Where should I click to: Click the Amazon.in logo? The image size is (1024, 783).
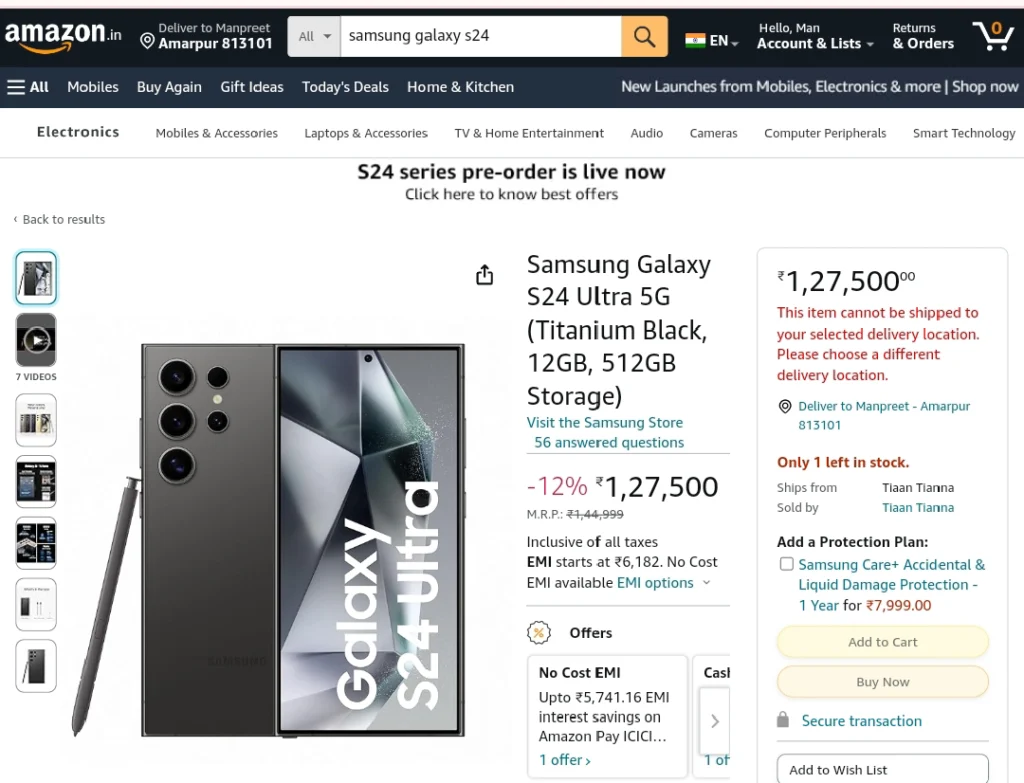coord(63,35)
